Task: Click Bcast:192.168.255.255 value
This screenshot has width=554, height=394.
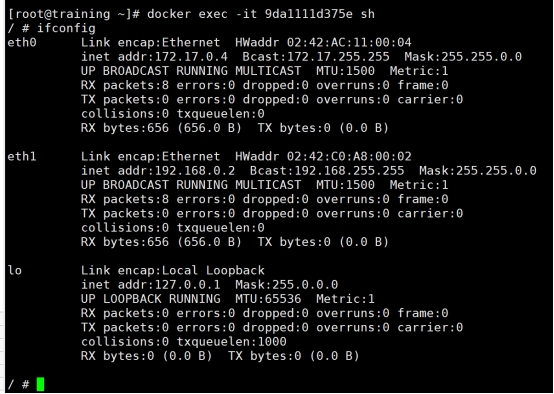Action: click(x=327, y=171)
